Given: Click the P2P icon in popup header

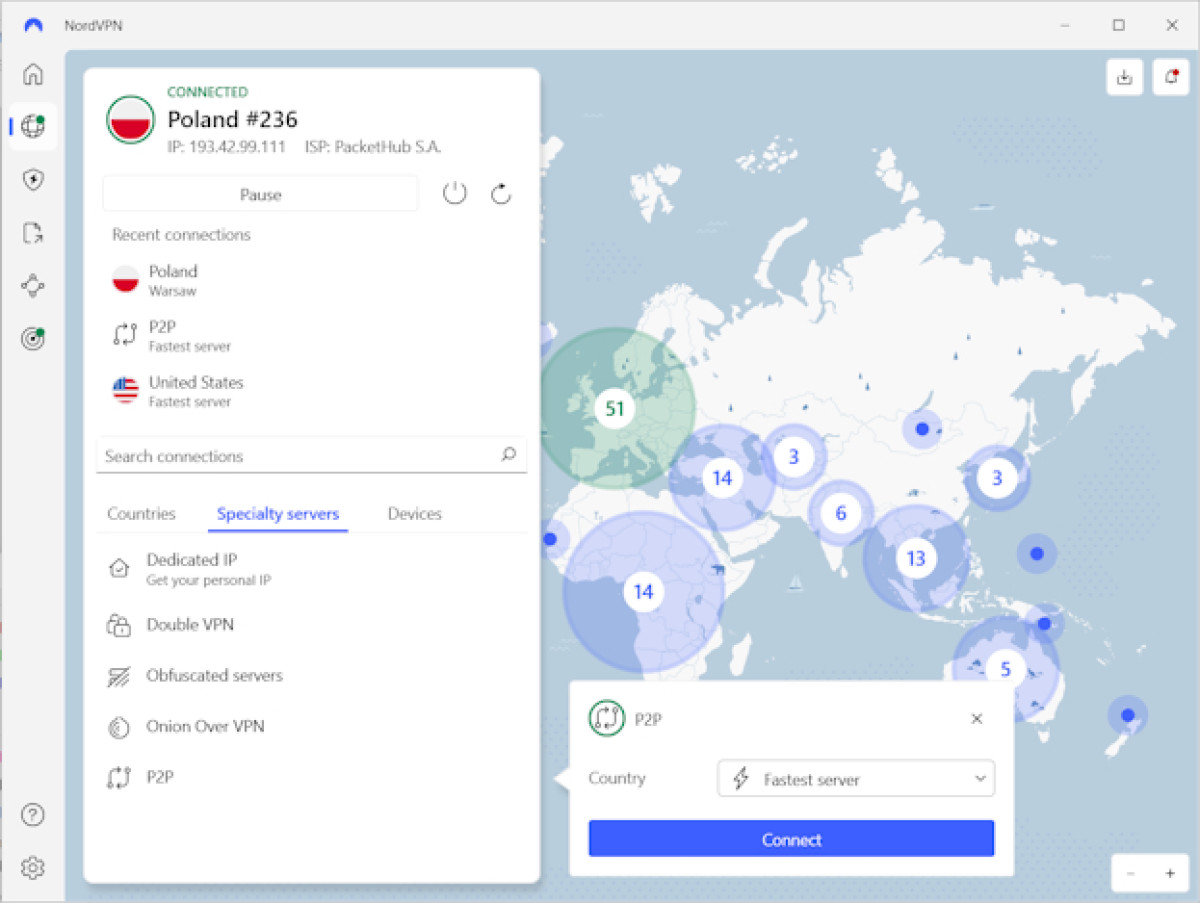Looking at the screenshot, I should [607, 718].
